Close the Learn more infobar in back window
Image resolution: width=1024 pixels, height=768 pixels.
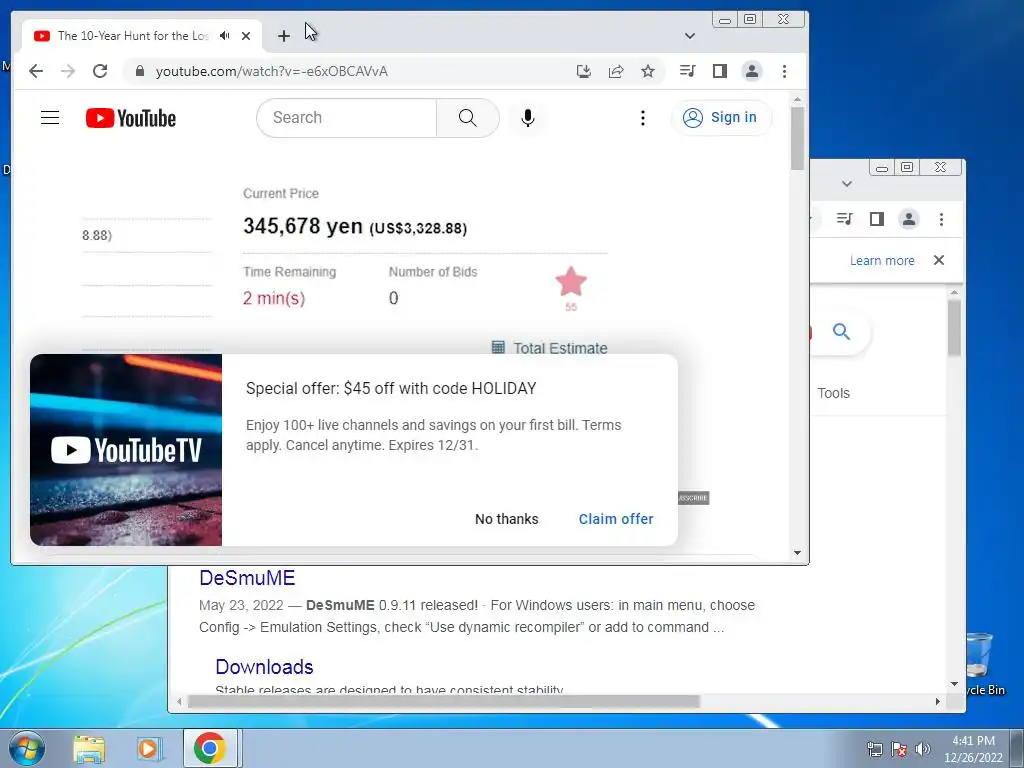[x=939, y=260]
